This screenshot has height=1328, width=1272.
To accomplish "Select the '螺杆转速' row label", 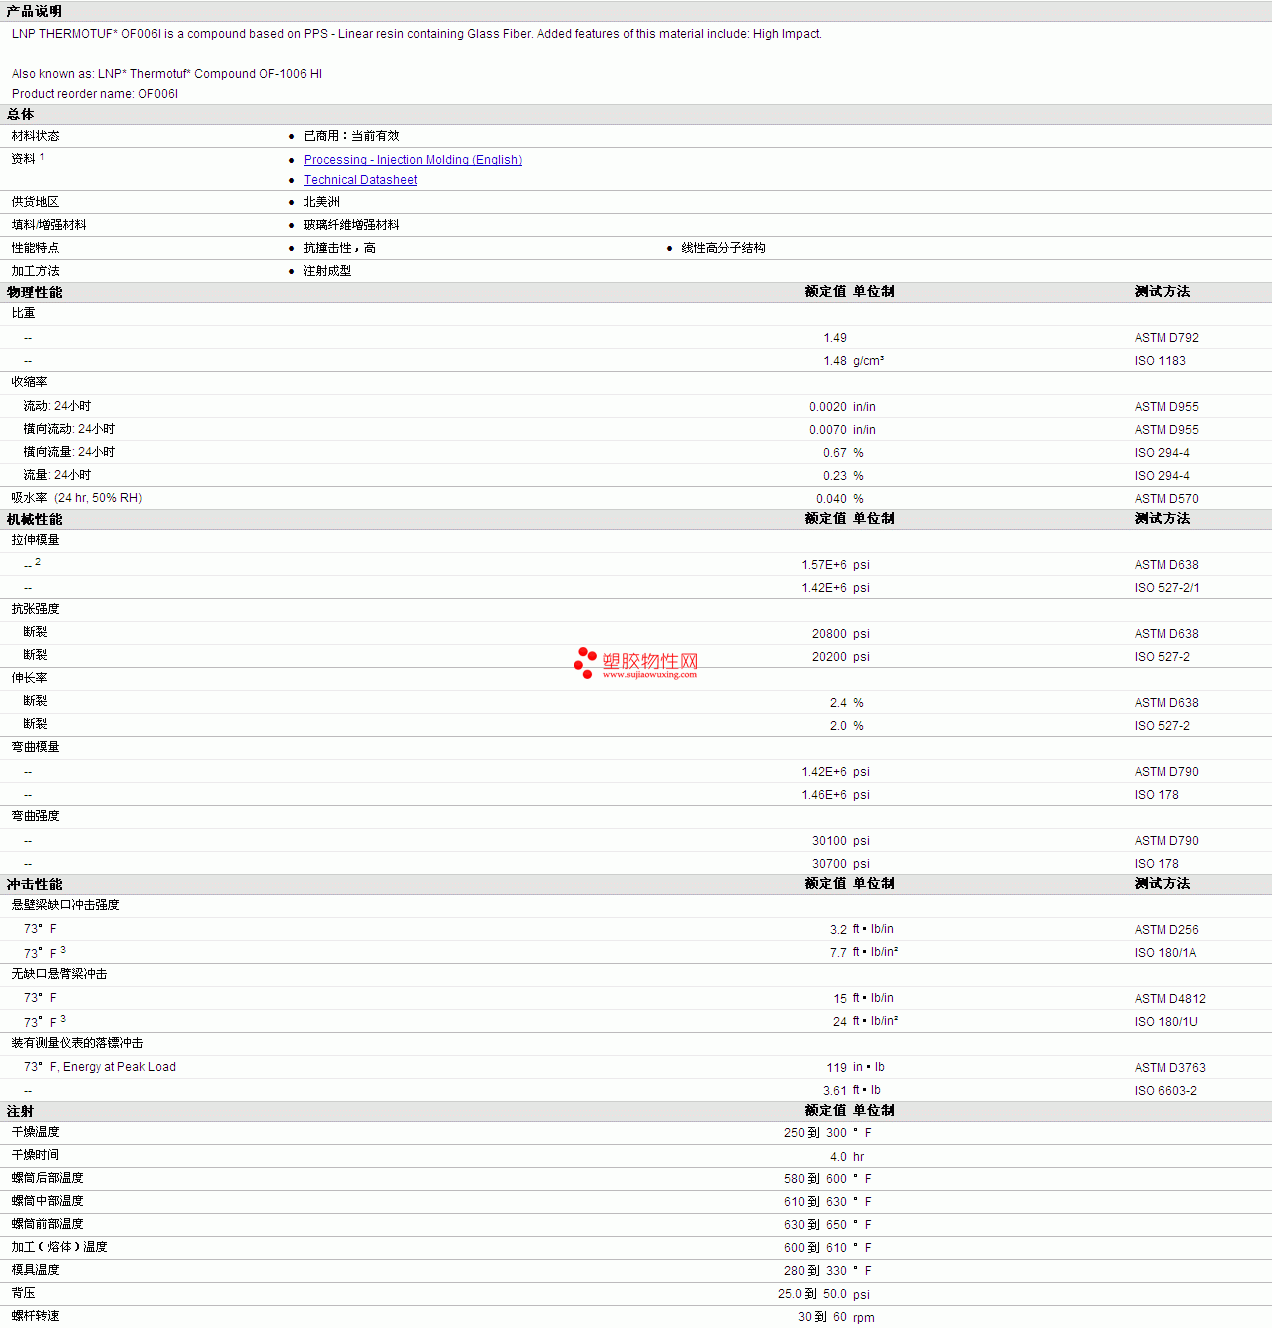I will click(36, 1316).
